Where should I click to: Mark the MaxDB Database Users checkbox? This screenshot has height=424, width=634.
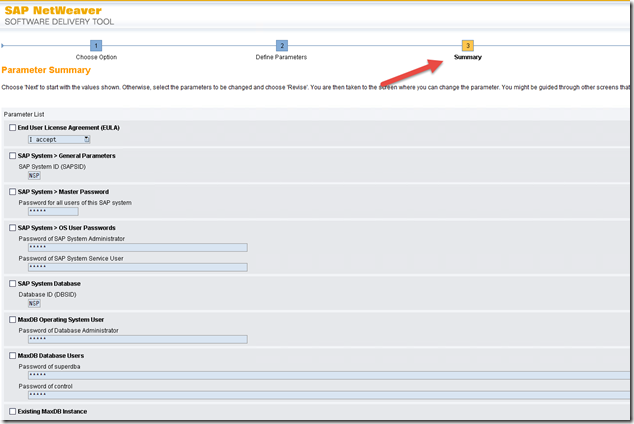click(x=12, y=356)
